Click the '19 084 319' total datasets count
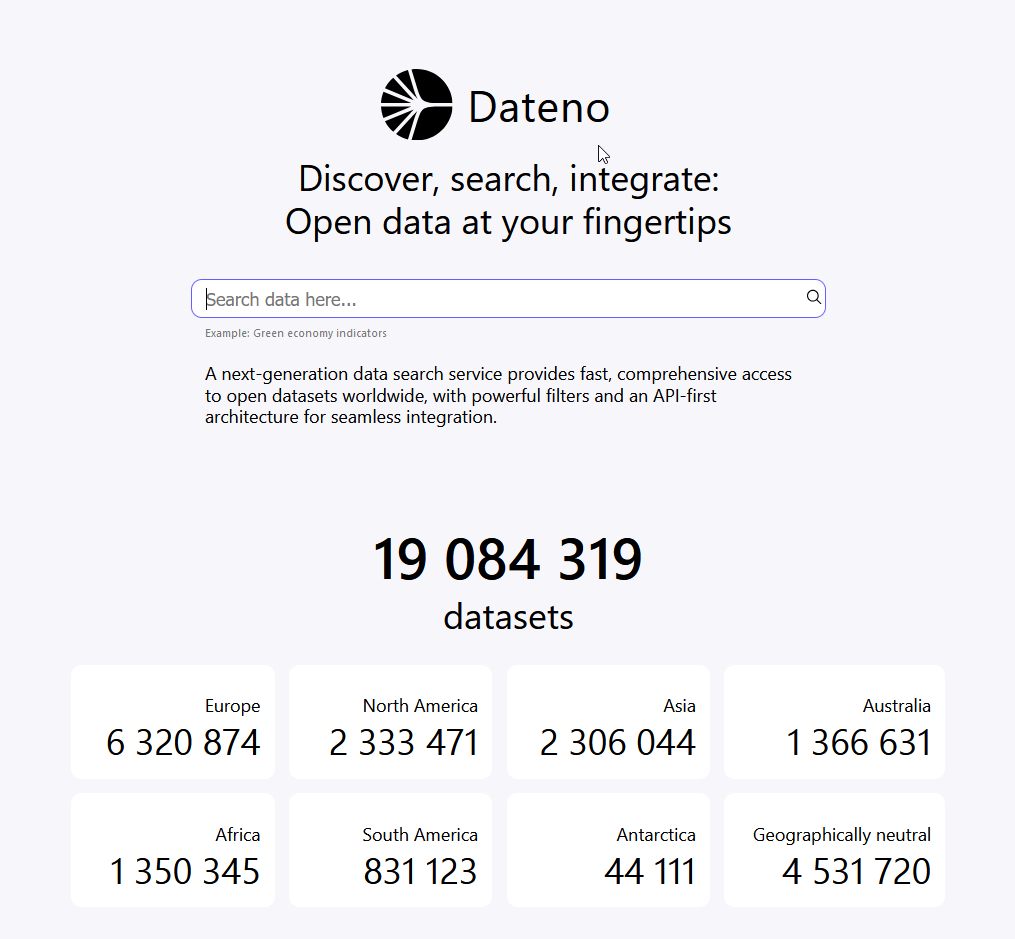 [x=508, y=558]
